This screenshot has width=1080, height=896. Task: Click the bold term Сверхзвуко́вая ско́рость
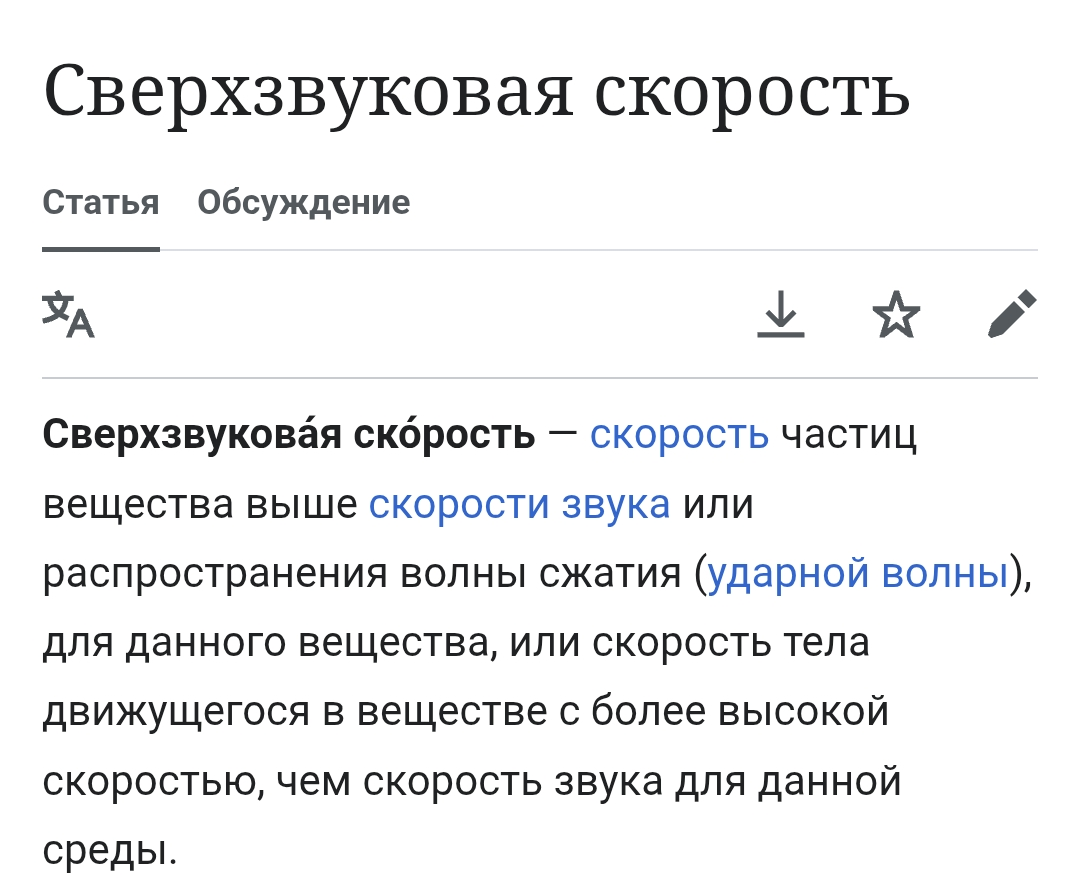click(x=289, y=435)
